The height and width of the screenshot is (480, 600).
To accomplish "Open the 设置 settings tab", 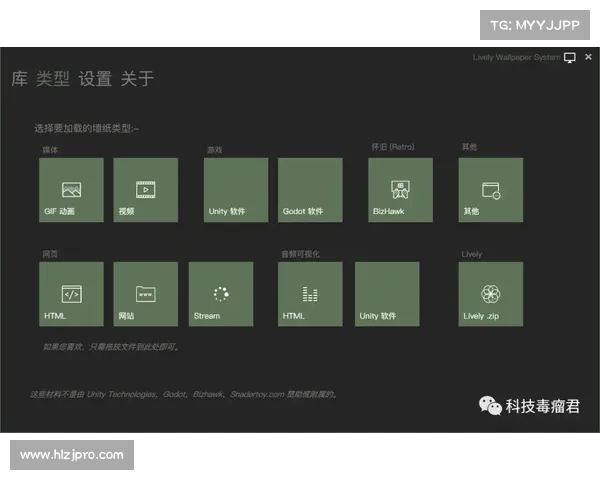I will 95,79.
